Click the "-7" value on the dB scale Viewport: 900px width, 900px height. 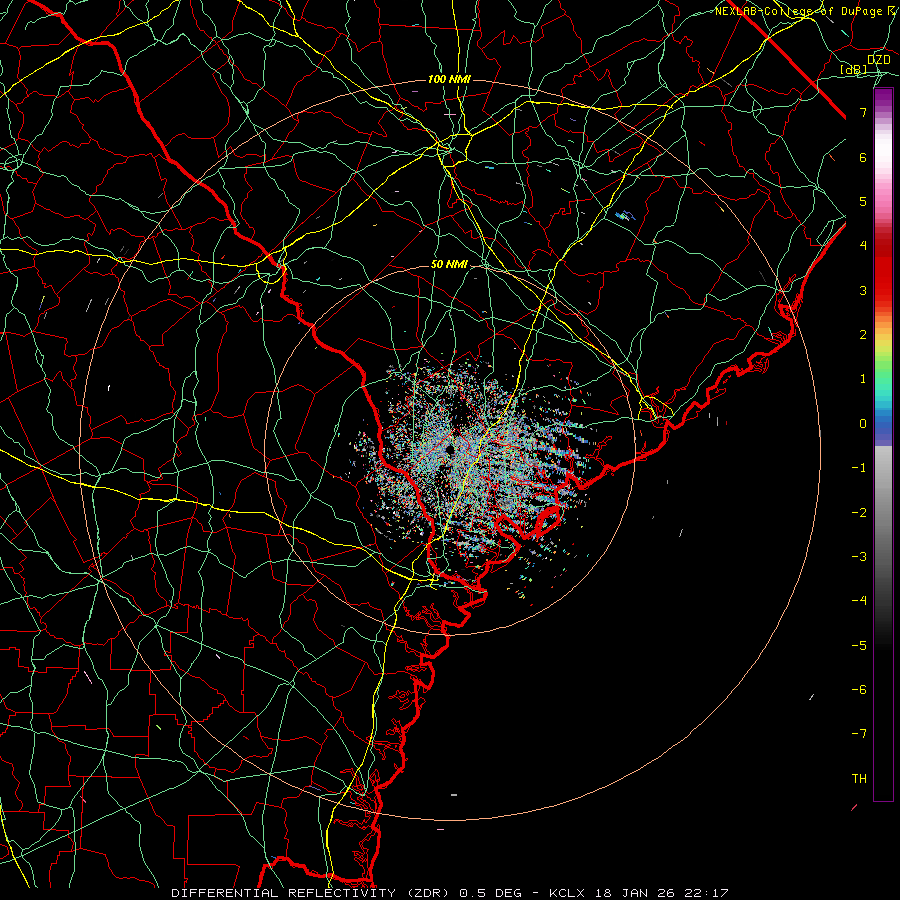pyautogui.click(x=859, y=734)
